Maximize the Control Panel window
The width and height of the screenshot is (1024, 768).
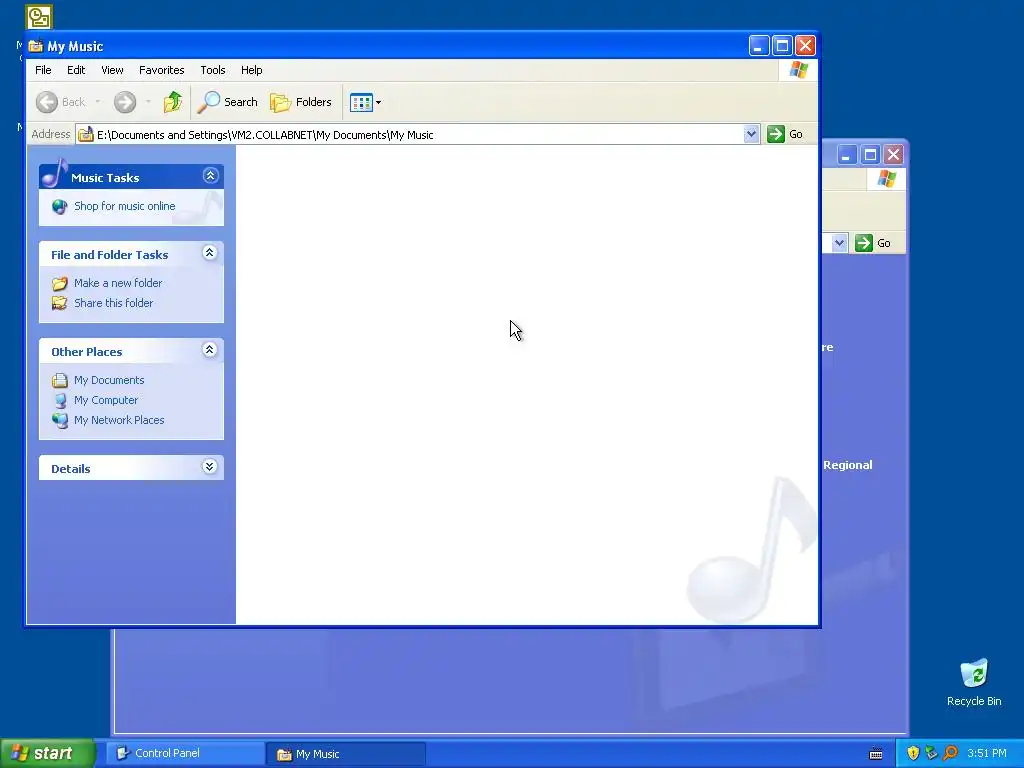870,155
